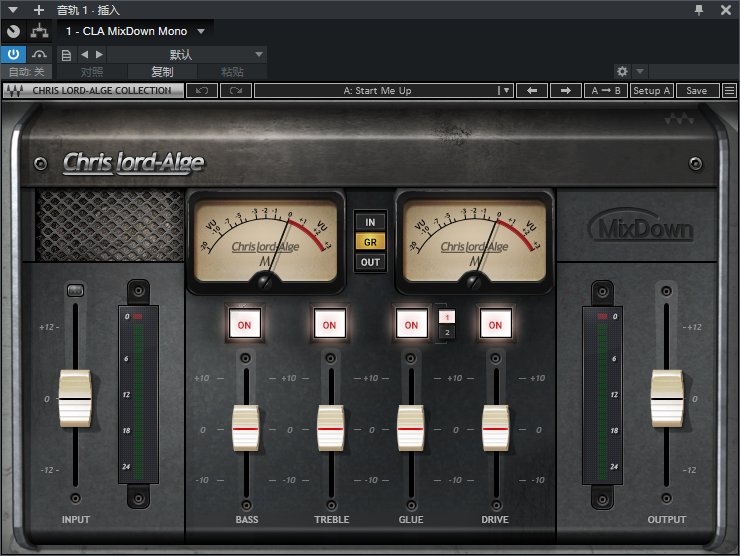Click the plus icon to add an insert
This screenshot has height=556, width=740.
(39, 10)
